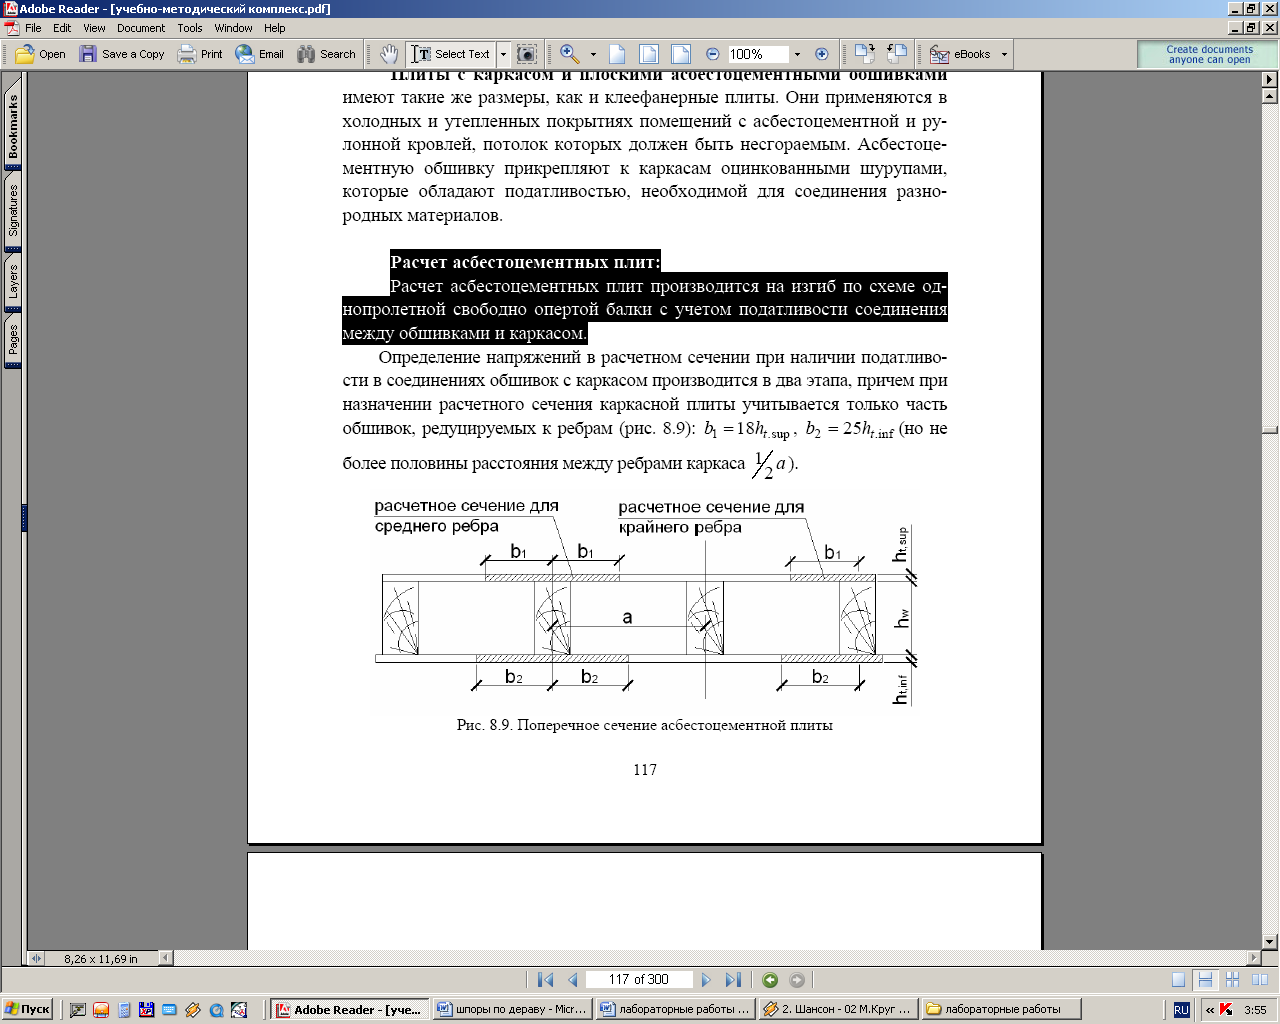The image size is (1280, 1024).
Task: Expand the eBooks dropdown arrow
Action: click(1005, 54)
